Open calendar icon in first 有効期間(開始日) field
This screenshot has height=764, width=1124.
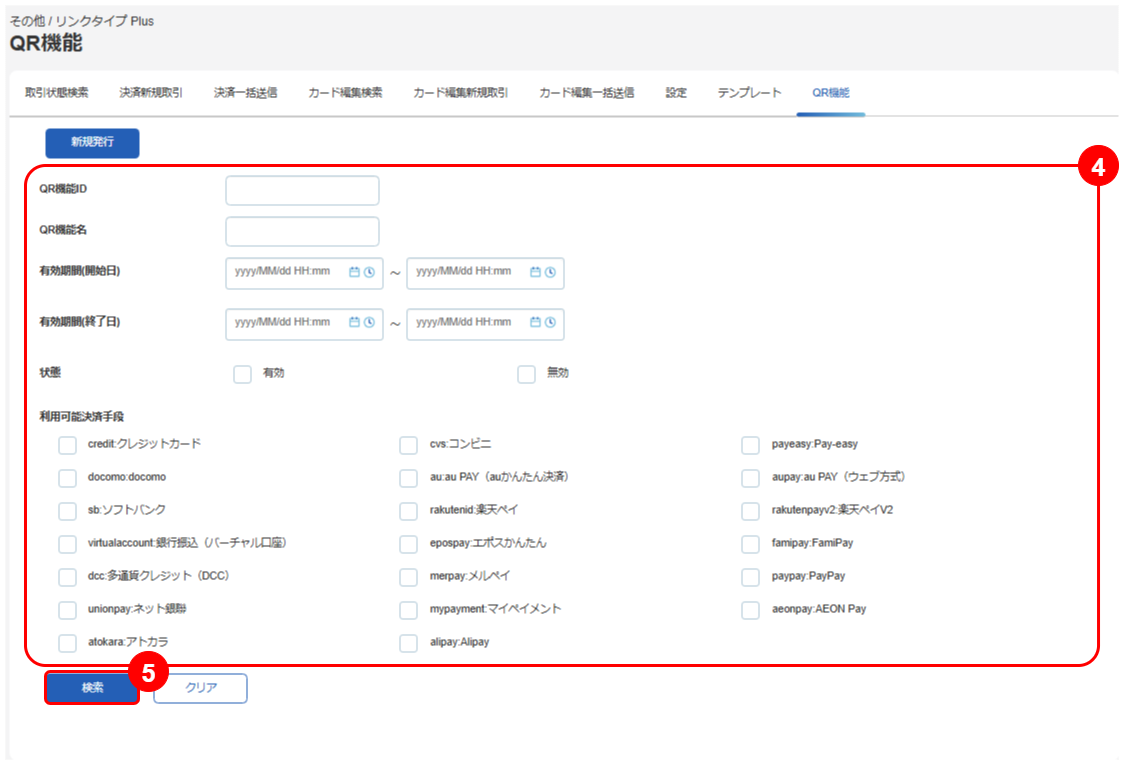coord(354,272)
